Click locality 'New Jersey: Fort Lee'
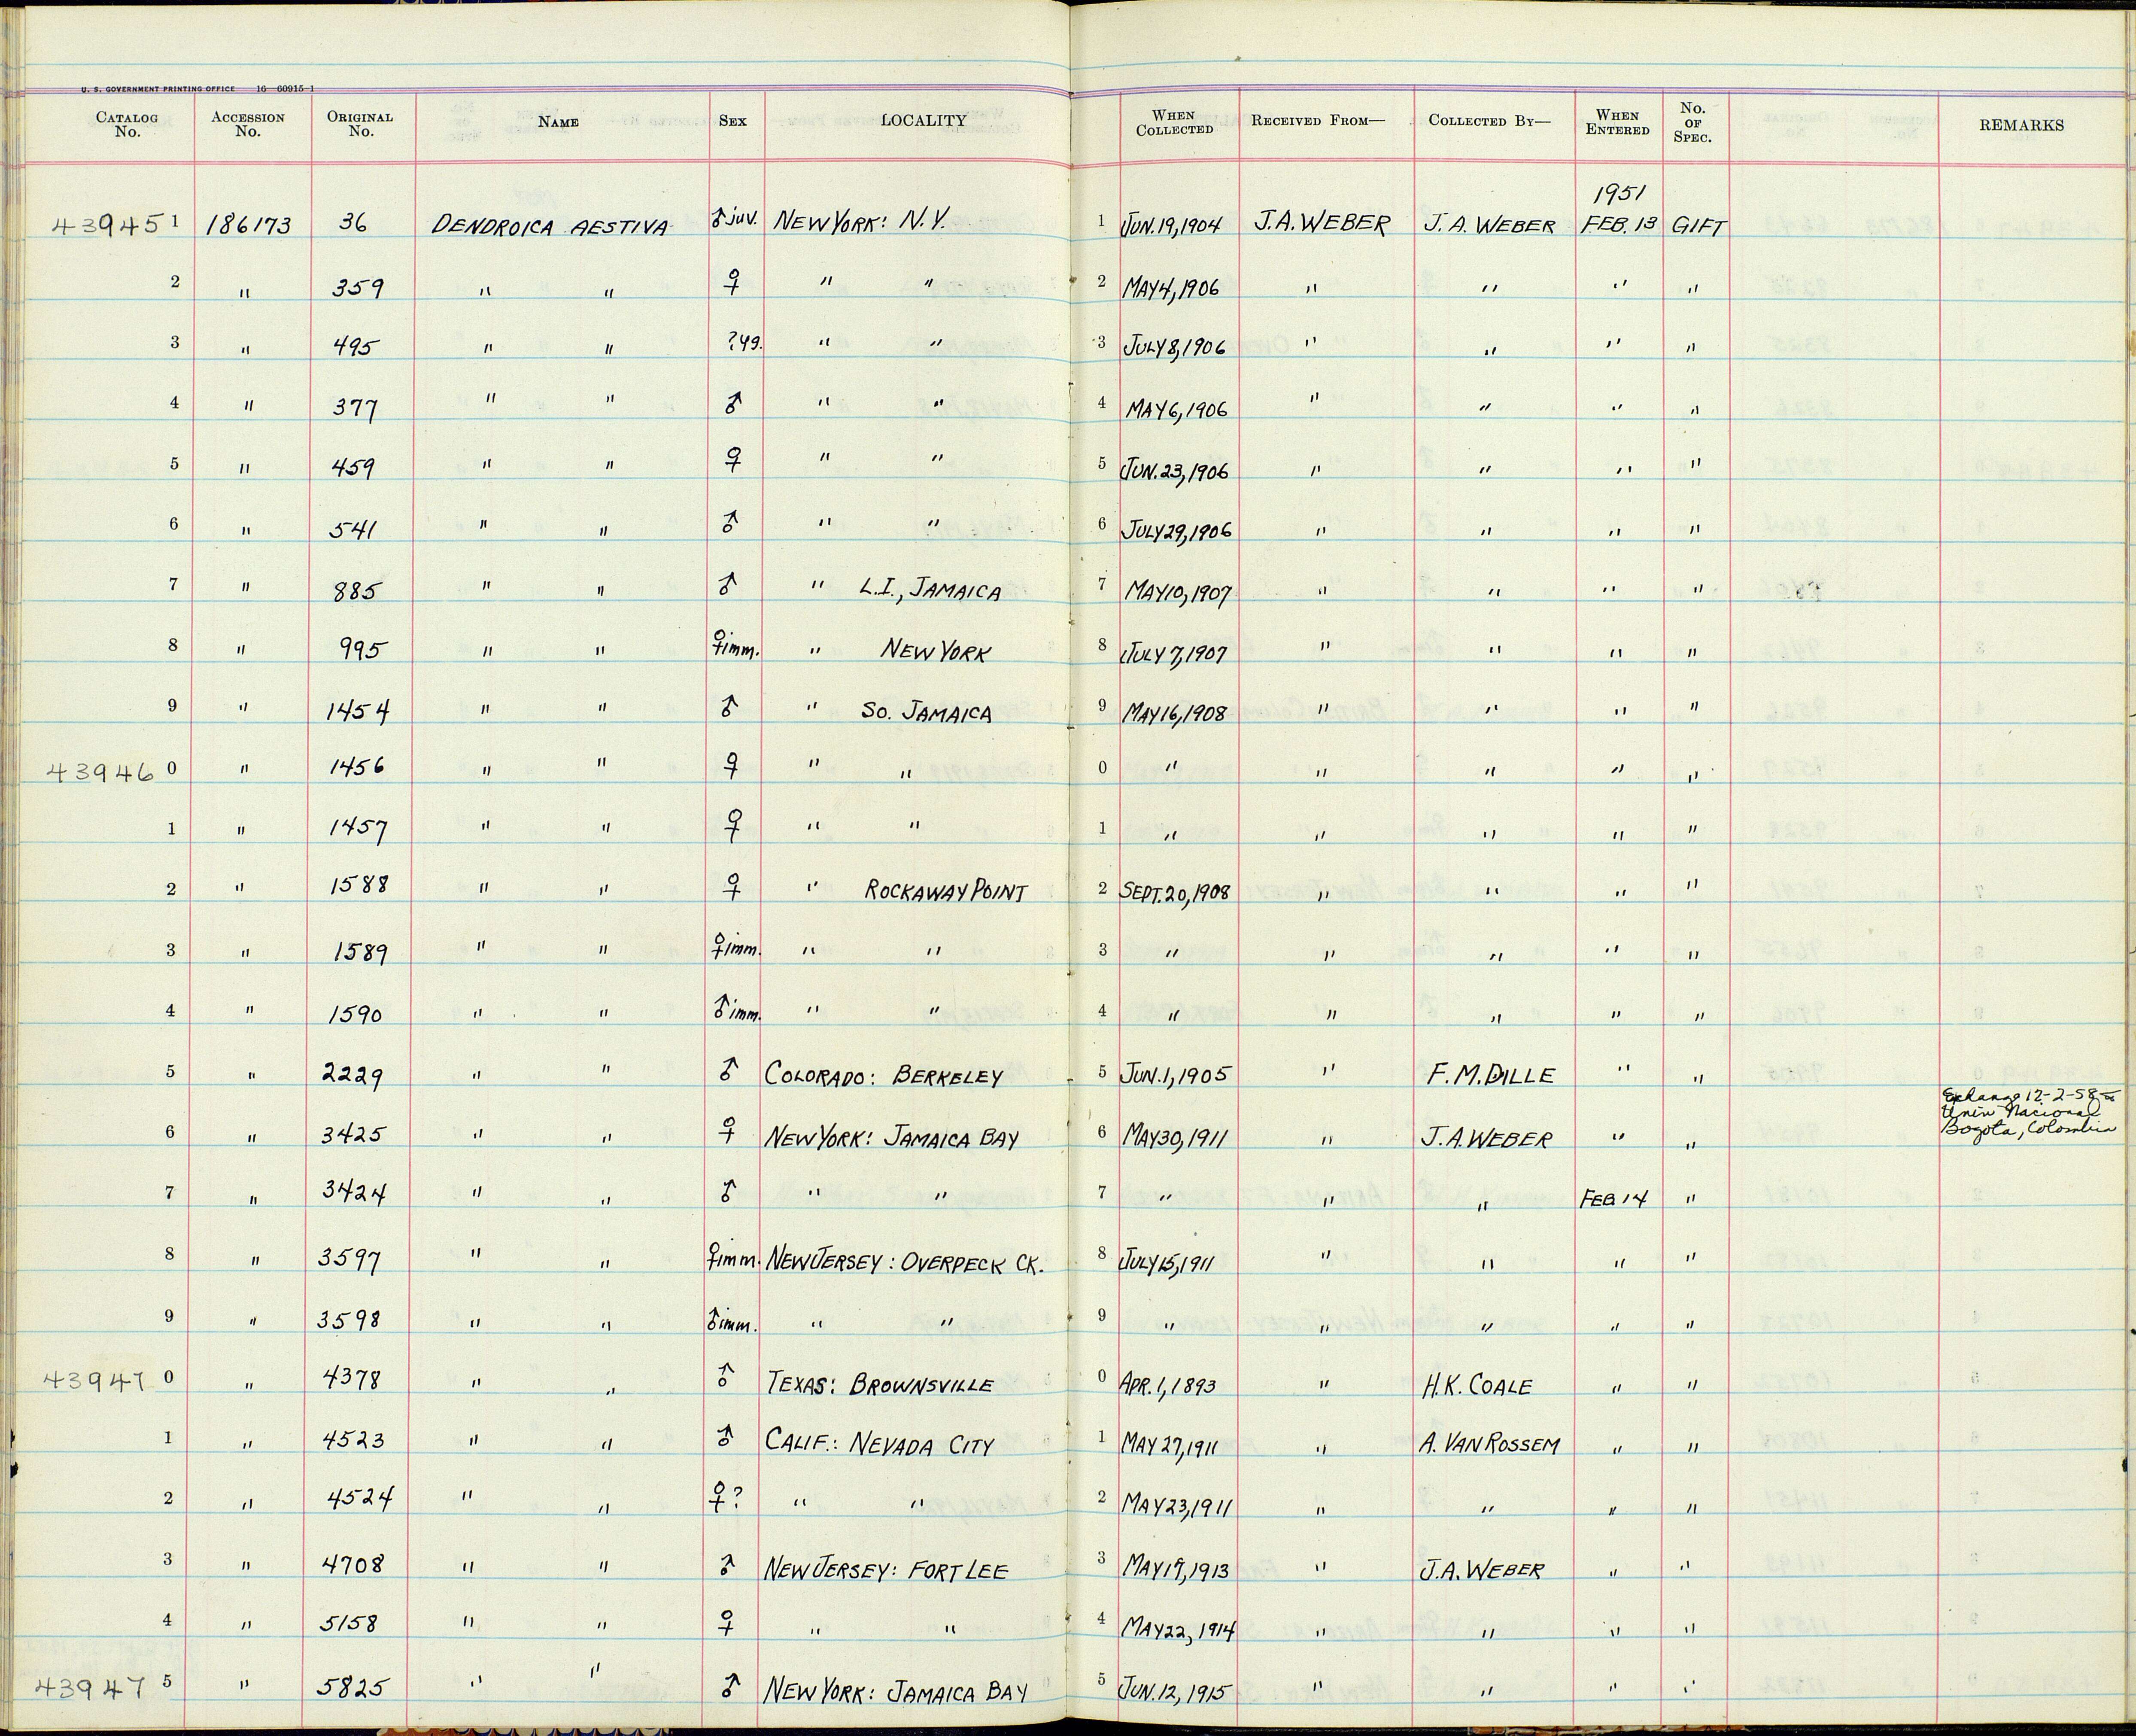This screenshot has width=2136, height=1736. (x=887, y=1568)
